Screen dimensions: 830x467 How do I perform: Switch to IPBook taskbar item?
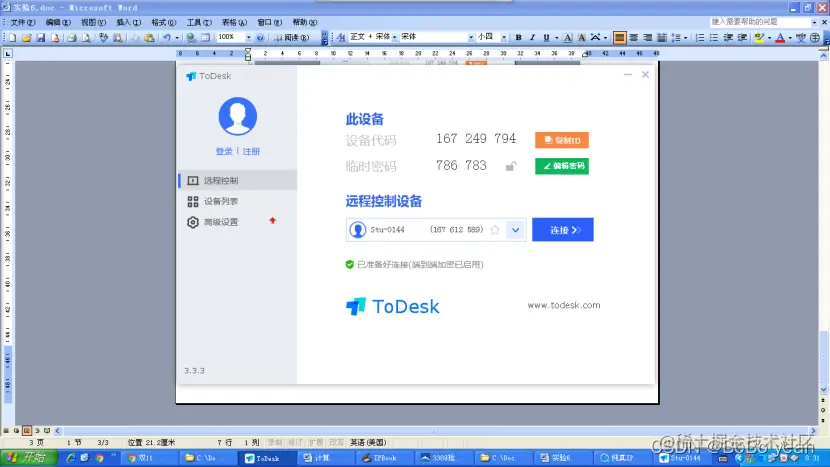click(384, 458)
